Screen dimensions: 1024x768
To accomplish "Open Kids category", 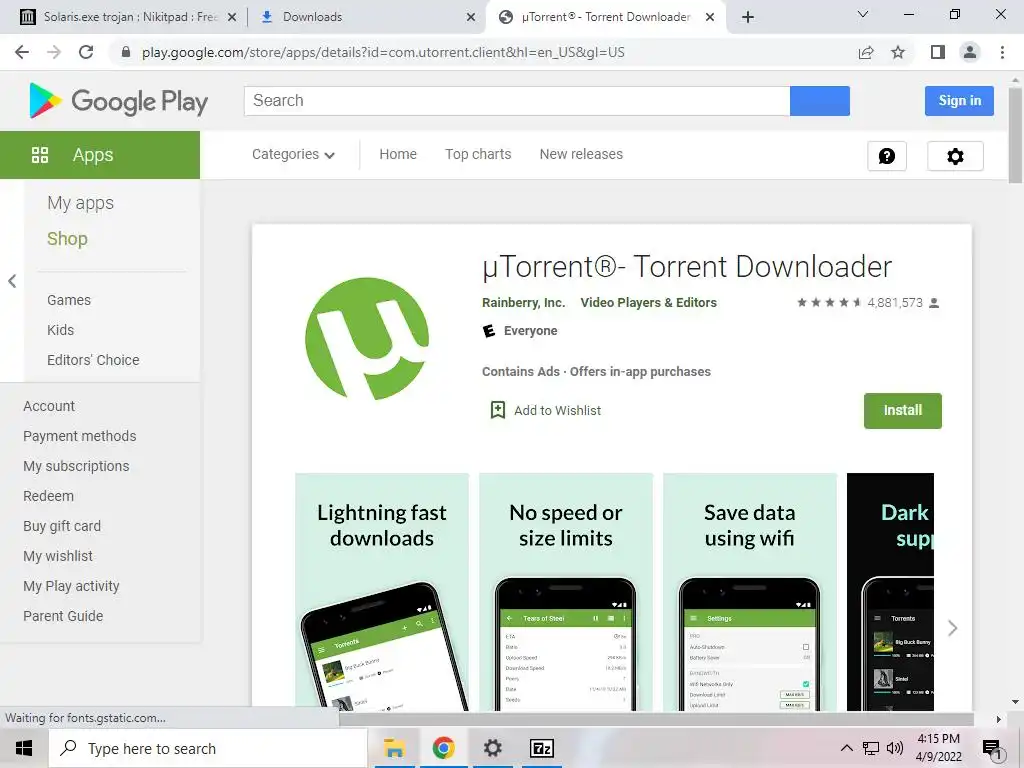I will (x=60, y=330).
